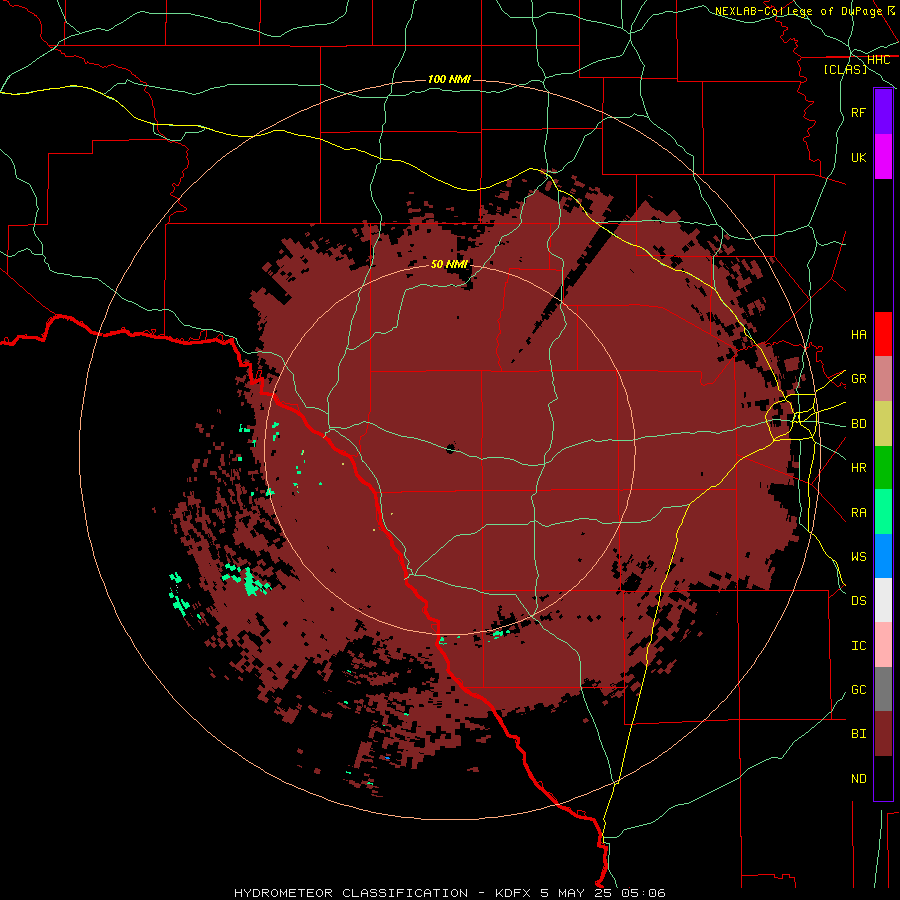
Task: Click the UK magenta legend swatch
Action: point(883,157)
